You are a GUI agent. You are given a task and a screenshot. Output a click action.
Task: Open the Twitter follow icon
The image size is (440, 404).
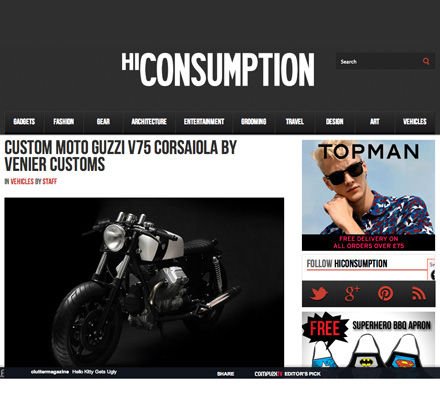(319, 294)
